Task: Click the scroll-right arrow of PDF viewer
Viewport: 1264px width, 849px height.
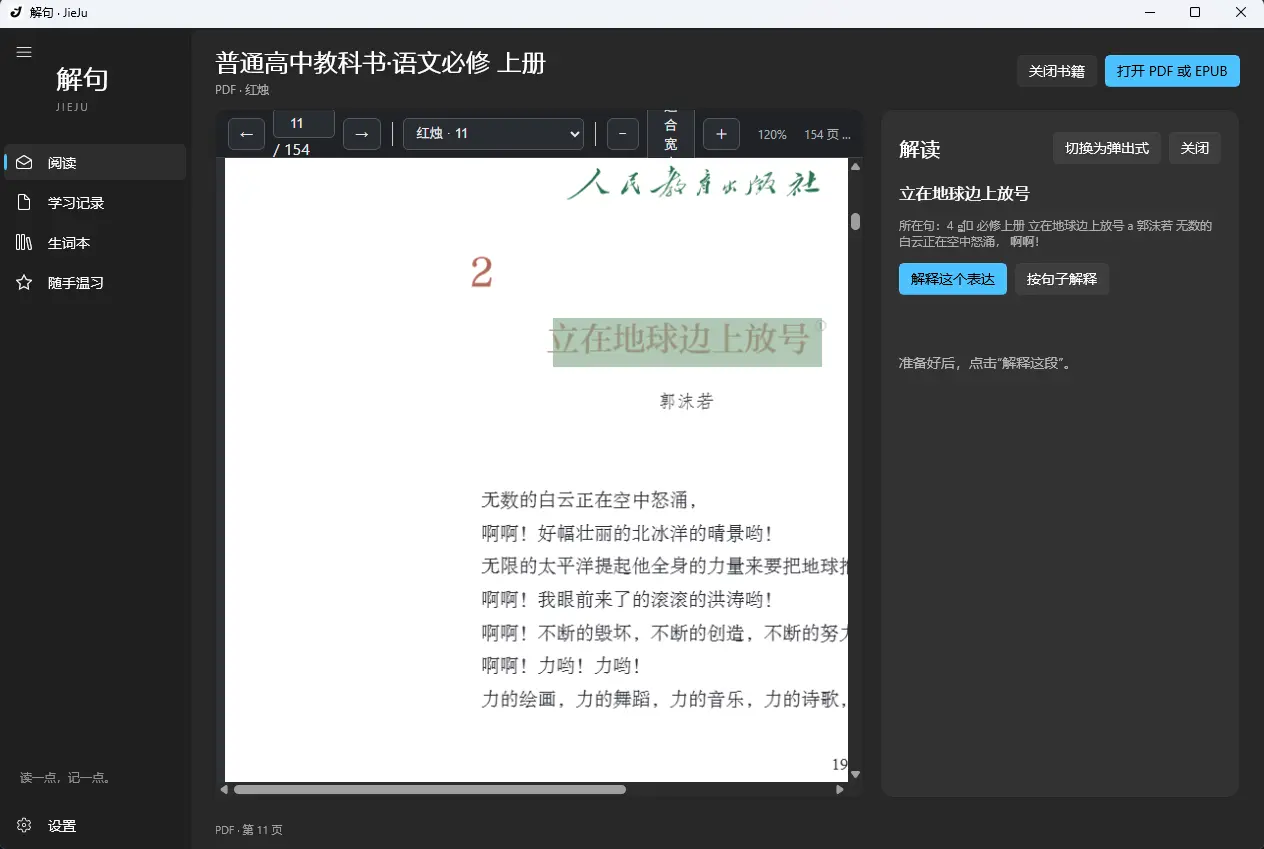Action: tap(840, 789)
